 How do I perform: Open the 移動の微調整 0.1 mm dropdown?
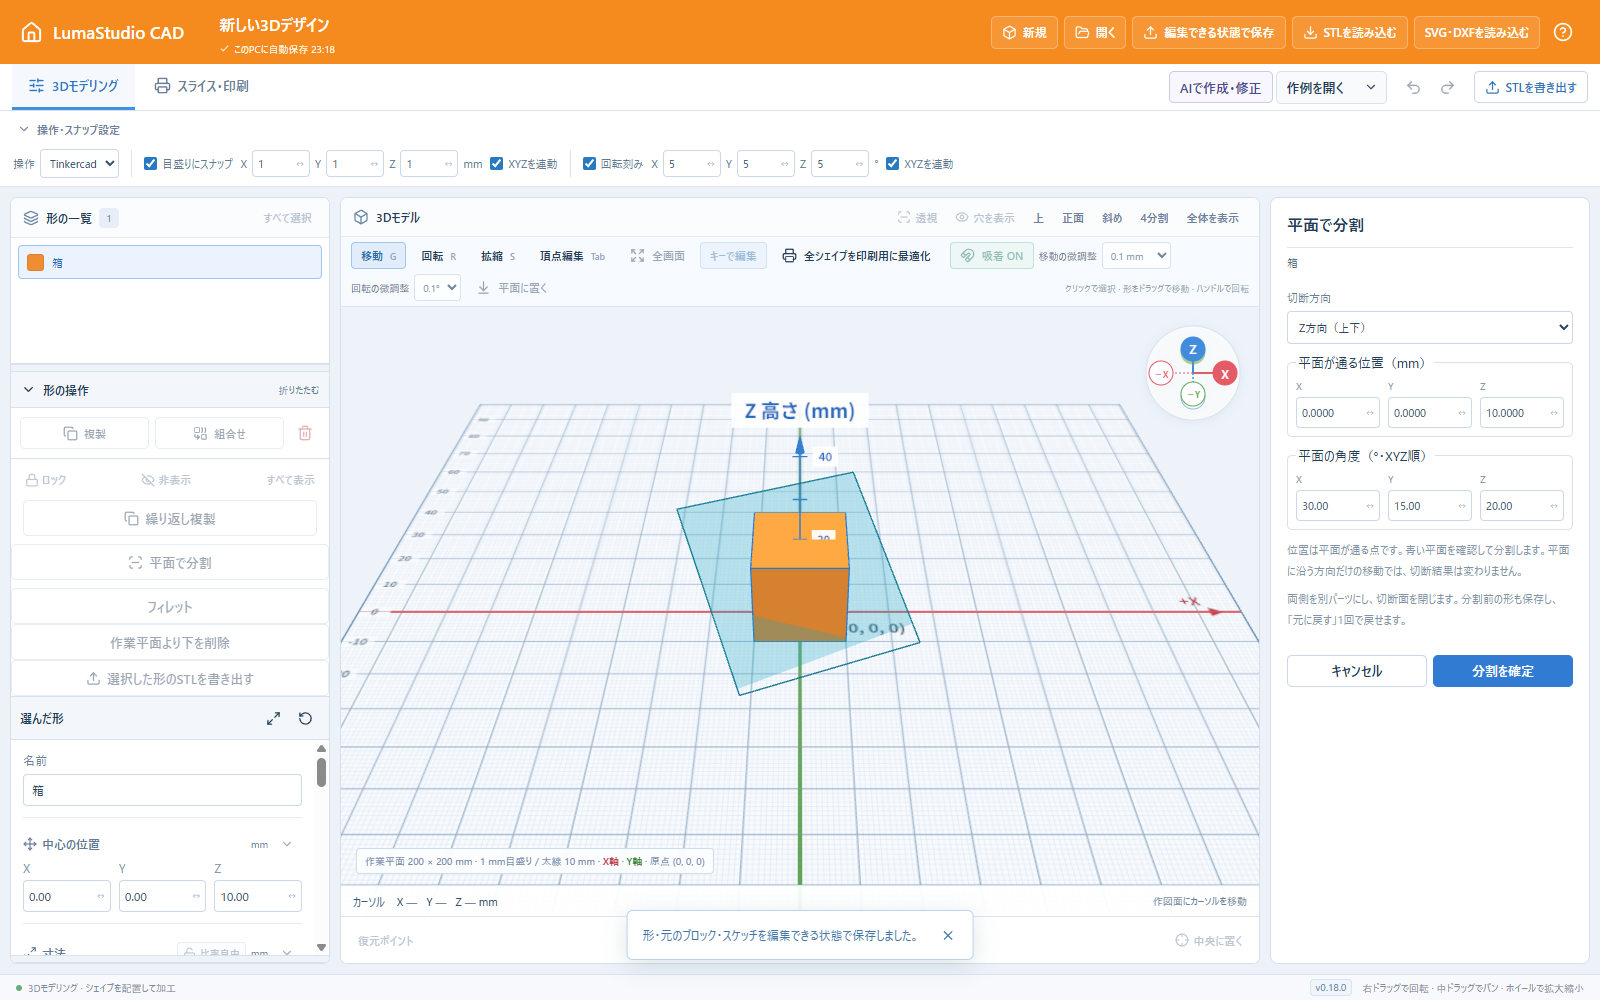[1136, 256]
